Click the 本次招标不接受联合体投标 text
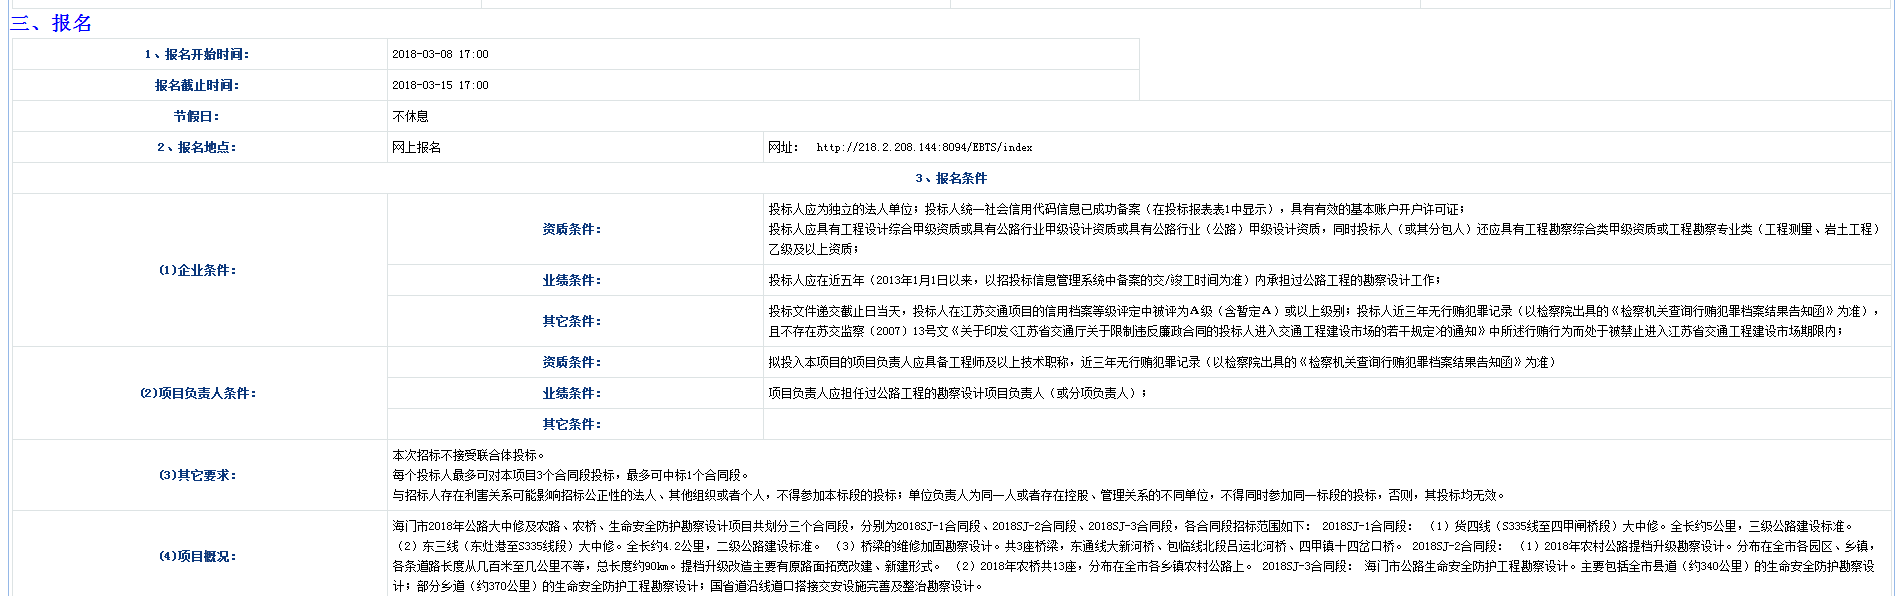This screenshot has width=1903, height=596. click(x=468, y=455)
